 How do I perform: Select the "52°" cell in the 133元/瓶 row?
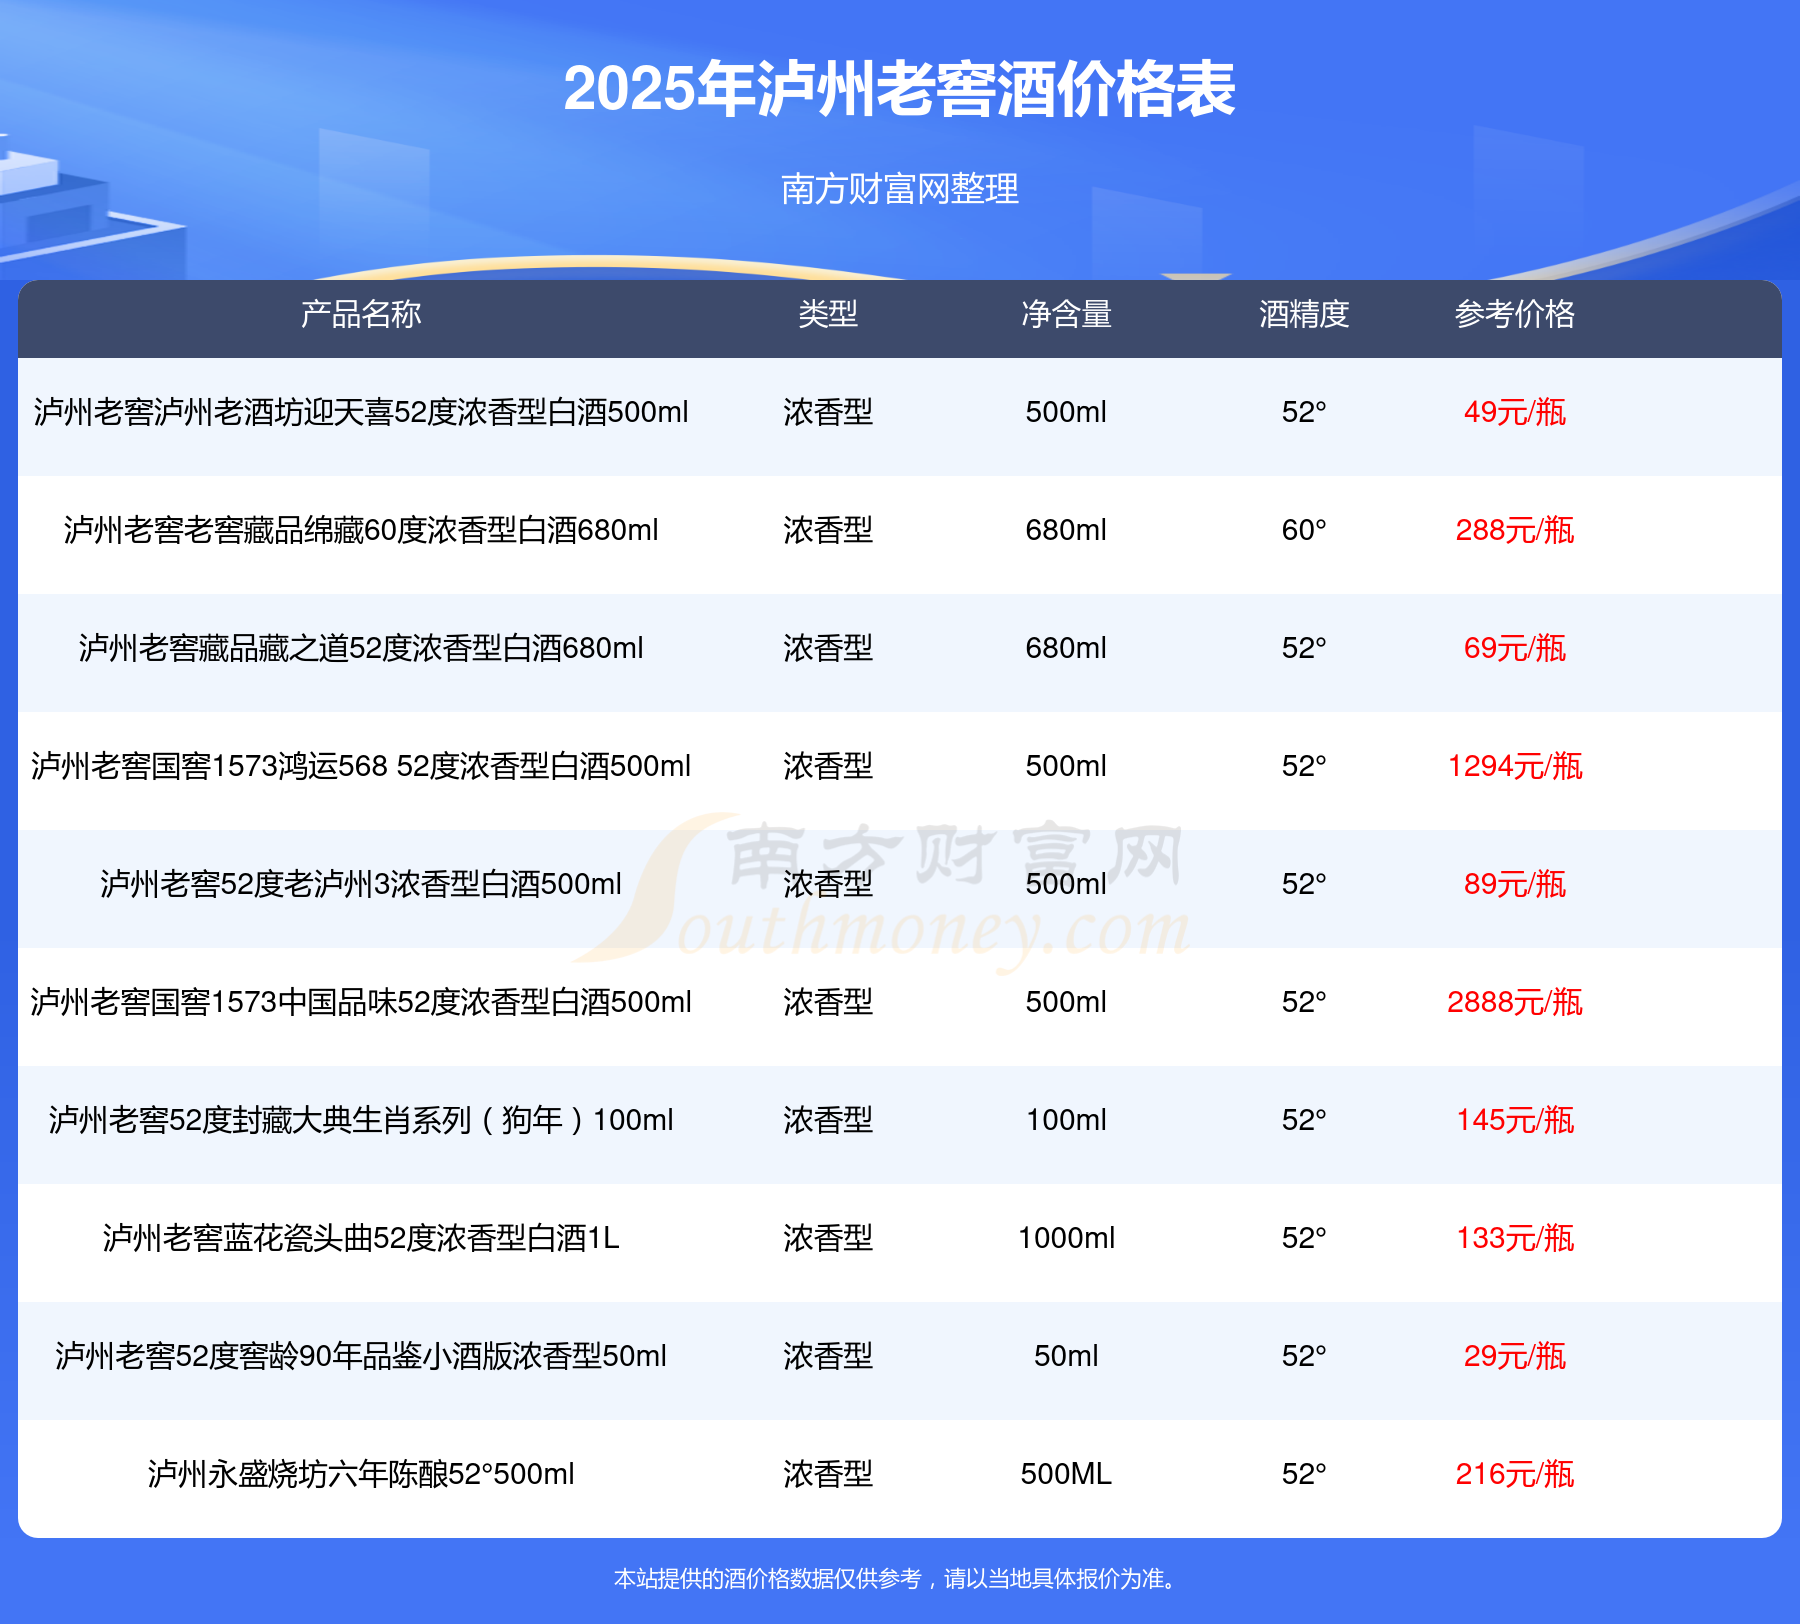pos(1304,1238)
